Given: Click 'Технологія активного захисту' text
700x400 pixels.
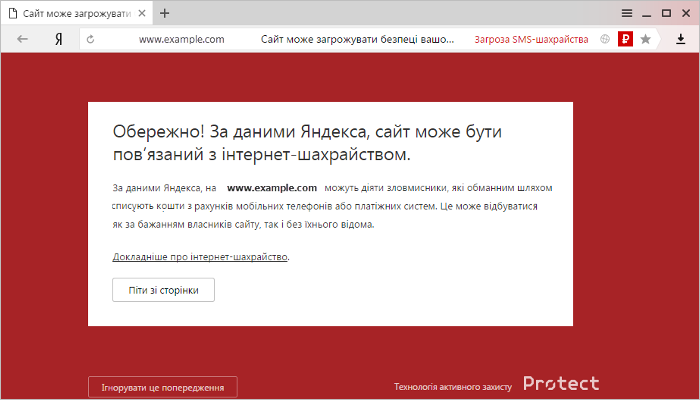Looking at the screenshot, I should tap(453, 387).
